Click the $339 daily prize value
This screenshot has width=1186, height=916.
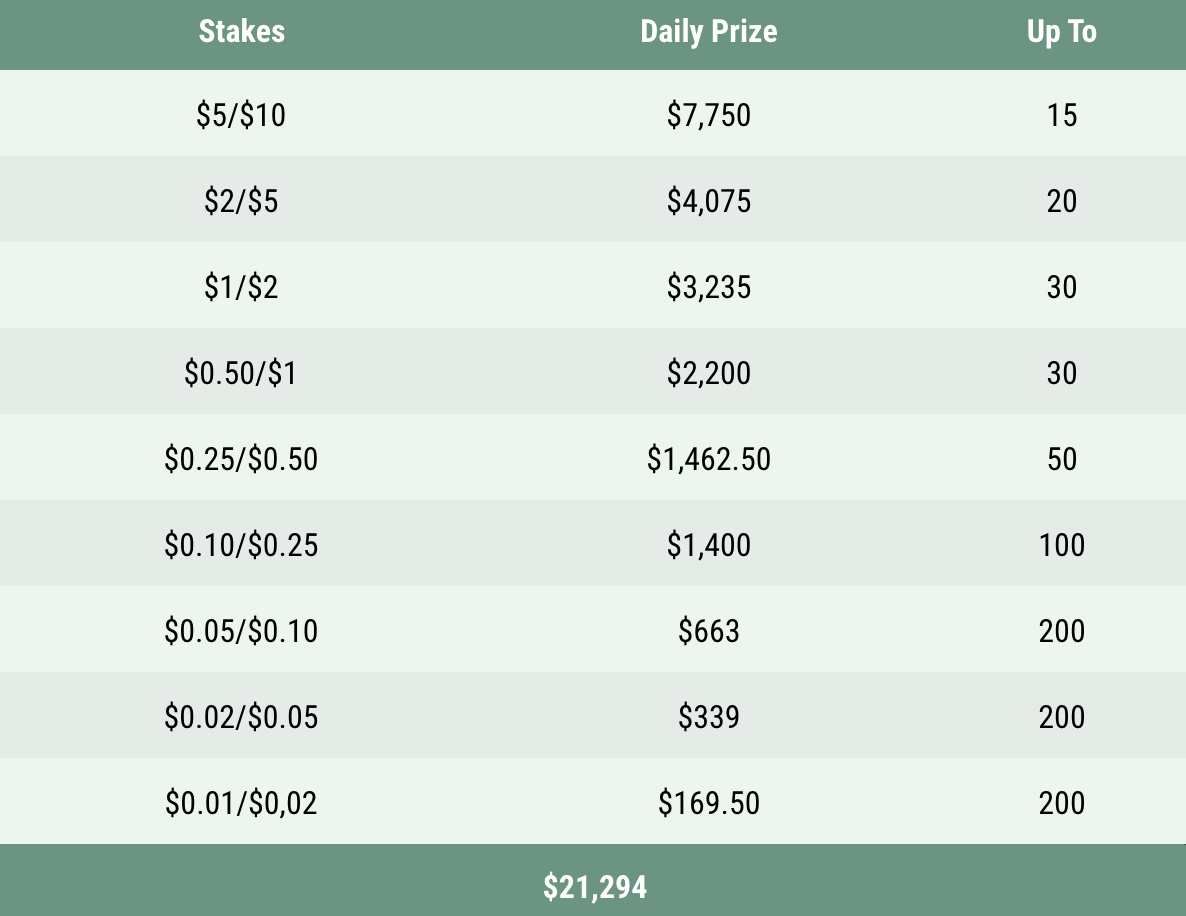tap(708, 718)
